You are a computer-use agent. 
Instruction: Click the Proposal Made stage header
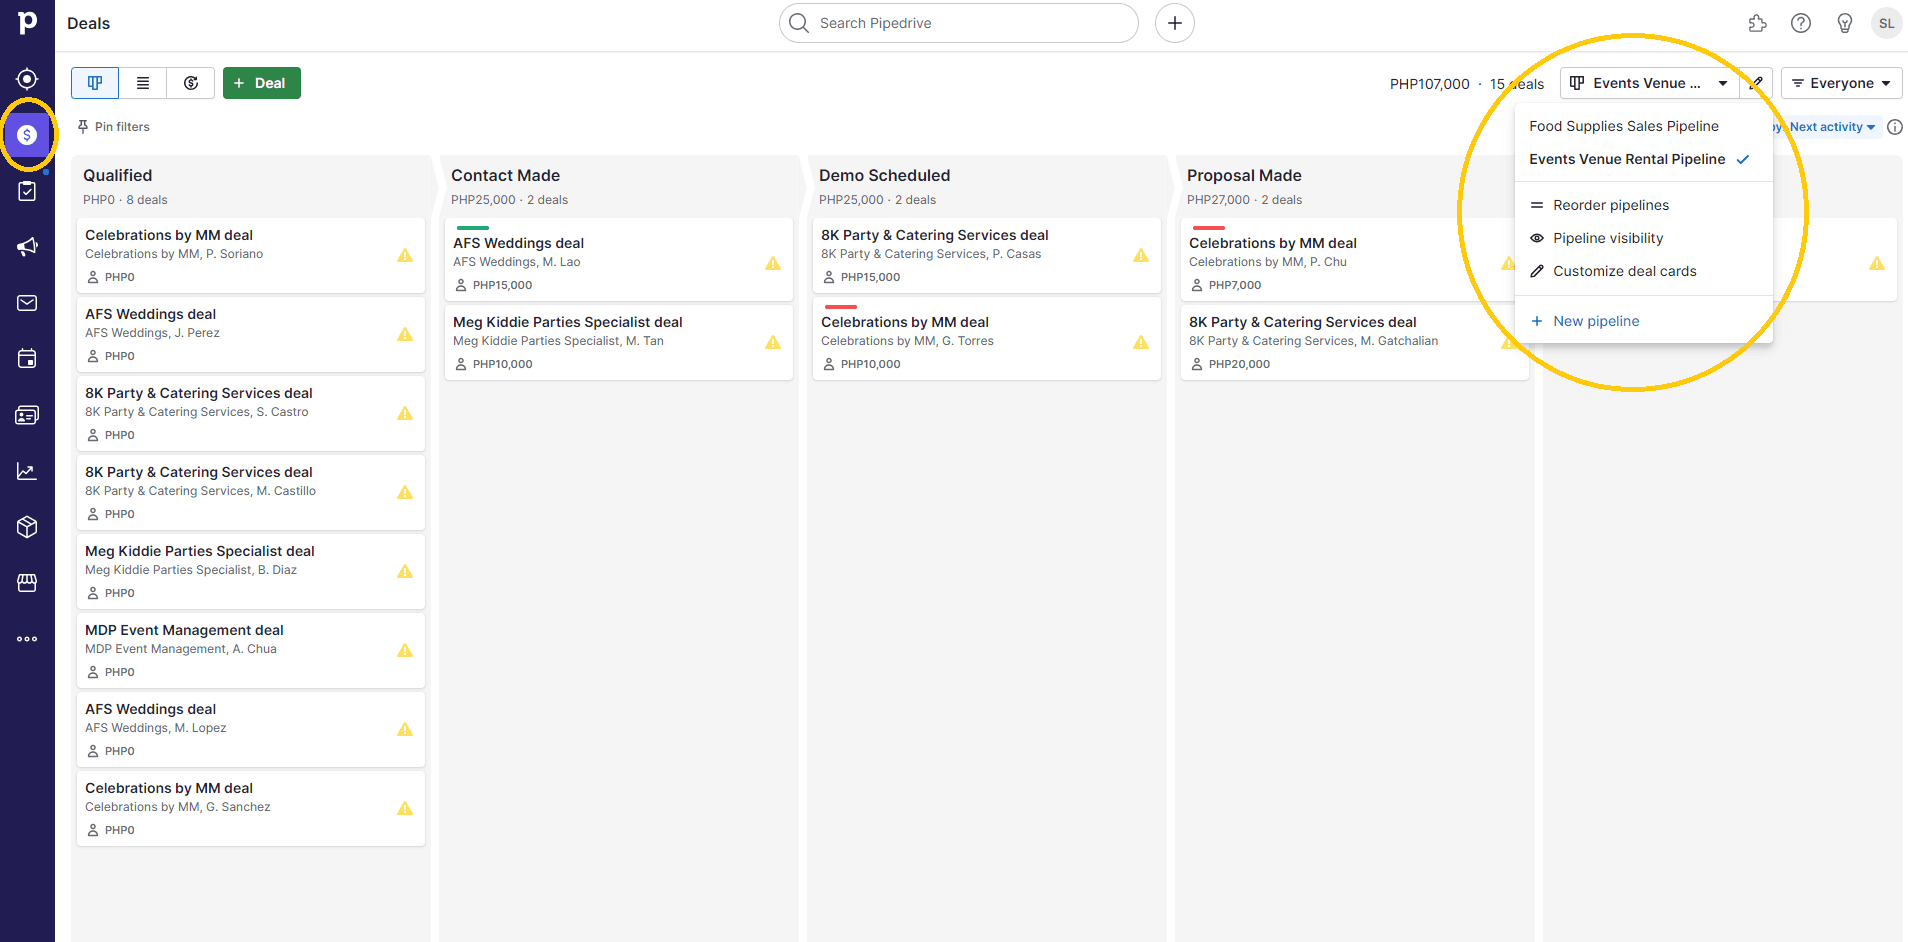coord(1244,175)
